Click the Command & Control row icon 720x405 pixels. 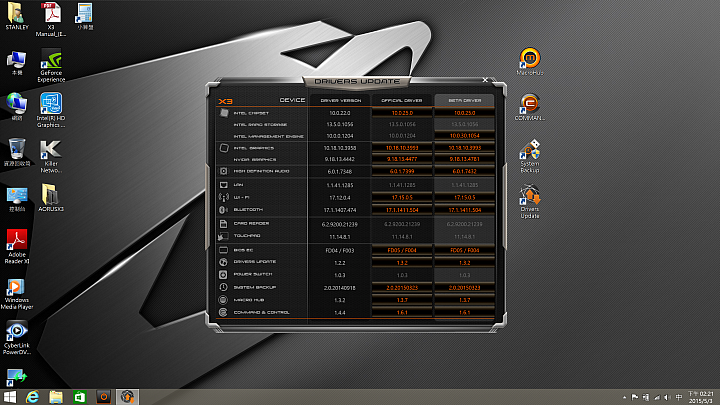click(224, 312)
